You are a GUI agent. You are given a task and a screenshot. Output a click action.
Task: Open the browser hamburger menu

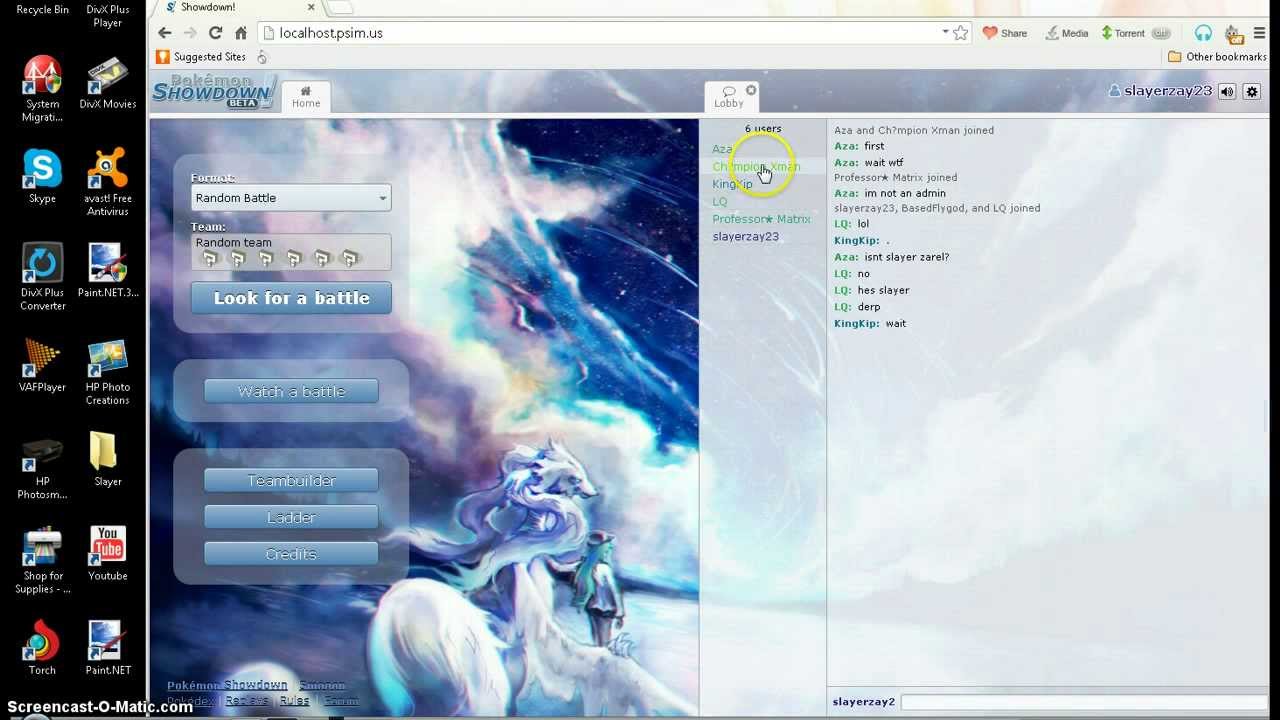(1259, 33)
